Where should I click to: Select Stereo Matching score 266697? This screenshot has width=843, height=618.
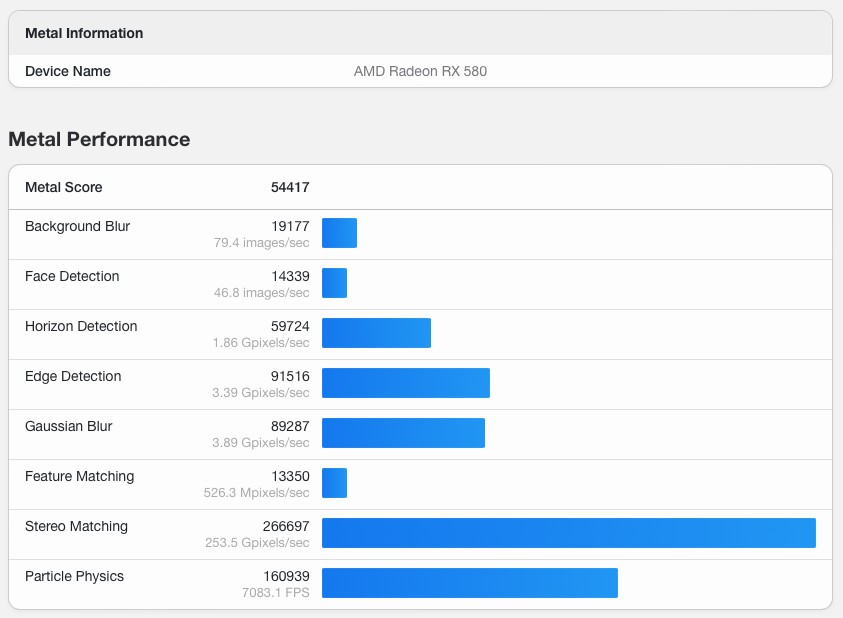click(x=286, y=527)
